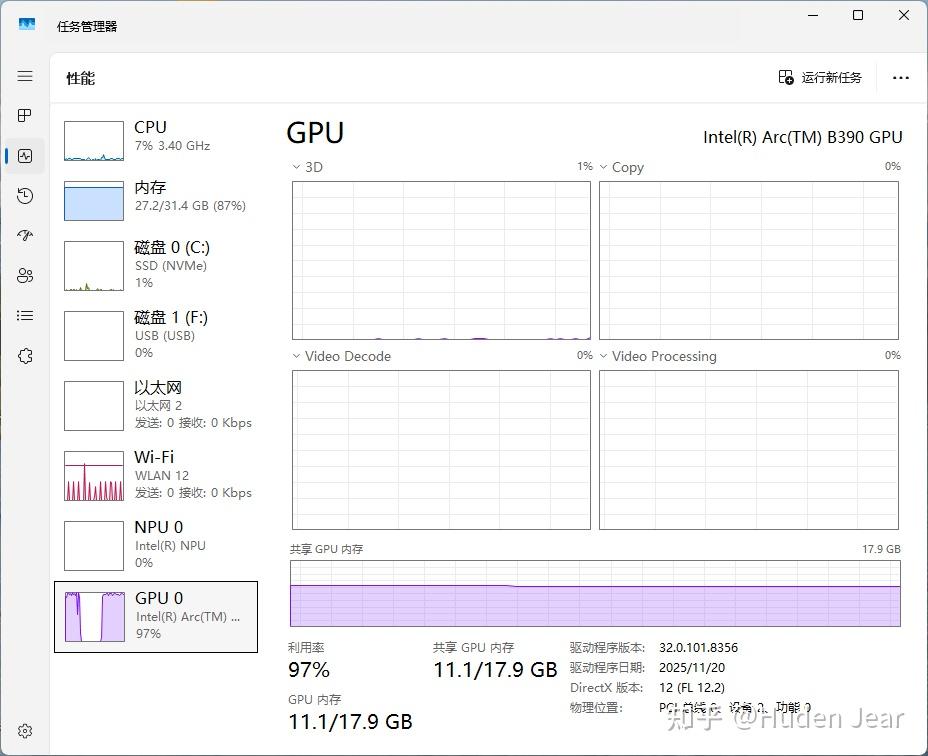Select the Performance page icon in sidebar
Image resolution: width=928 pixels, height=756 pixels.
(x=25, y=156)
